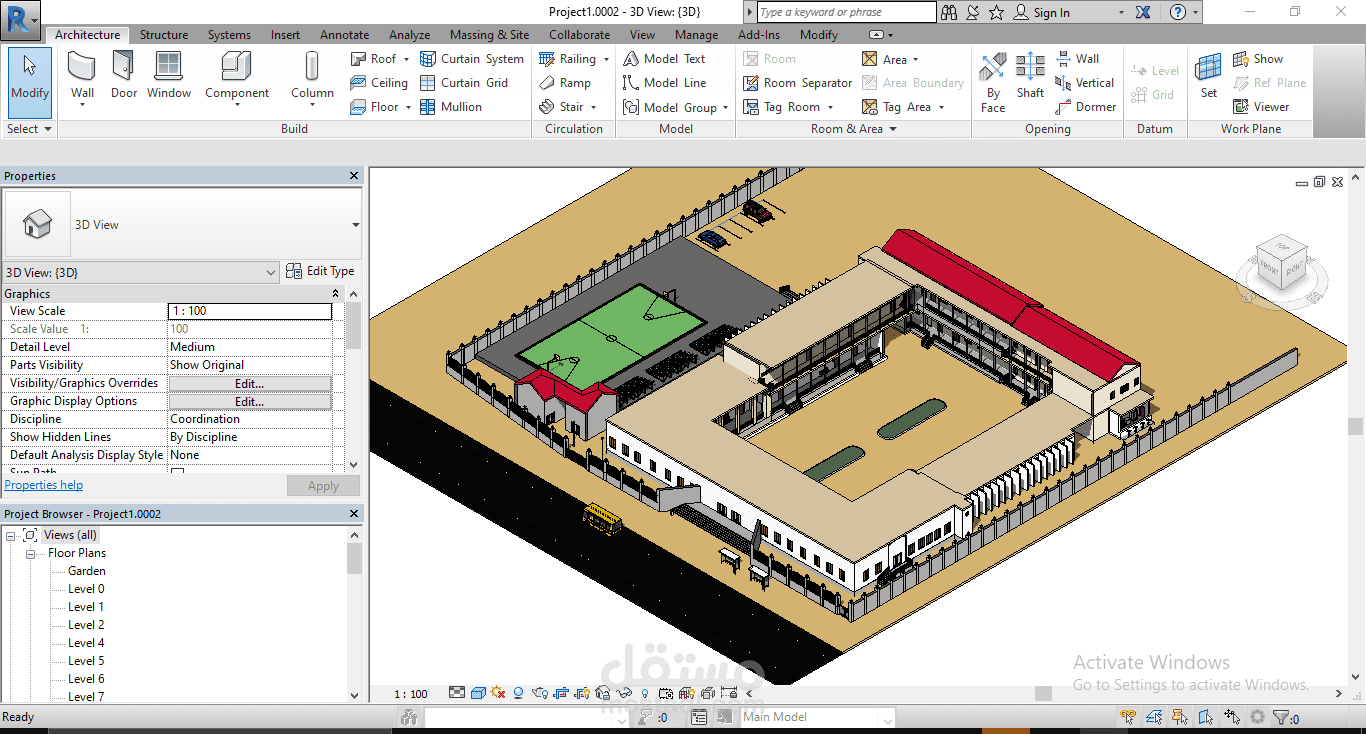Open the Stair dropdown arrow
1366x734 pixels.
click(x=593, y=107)
